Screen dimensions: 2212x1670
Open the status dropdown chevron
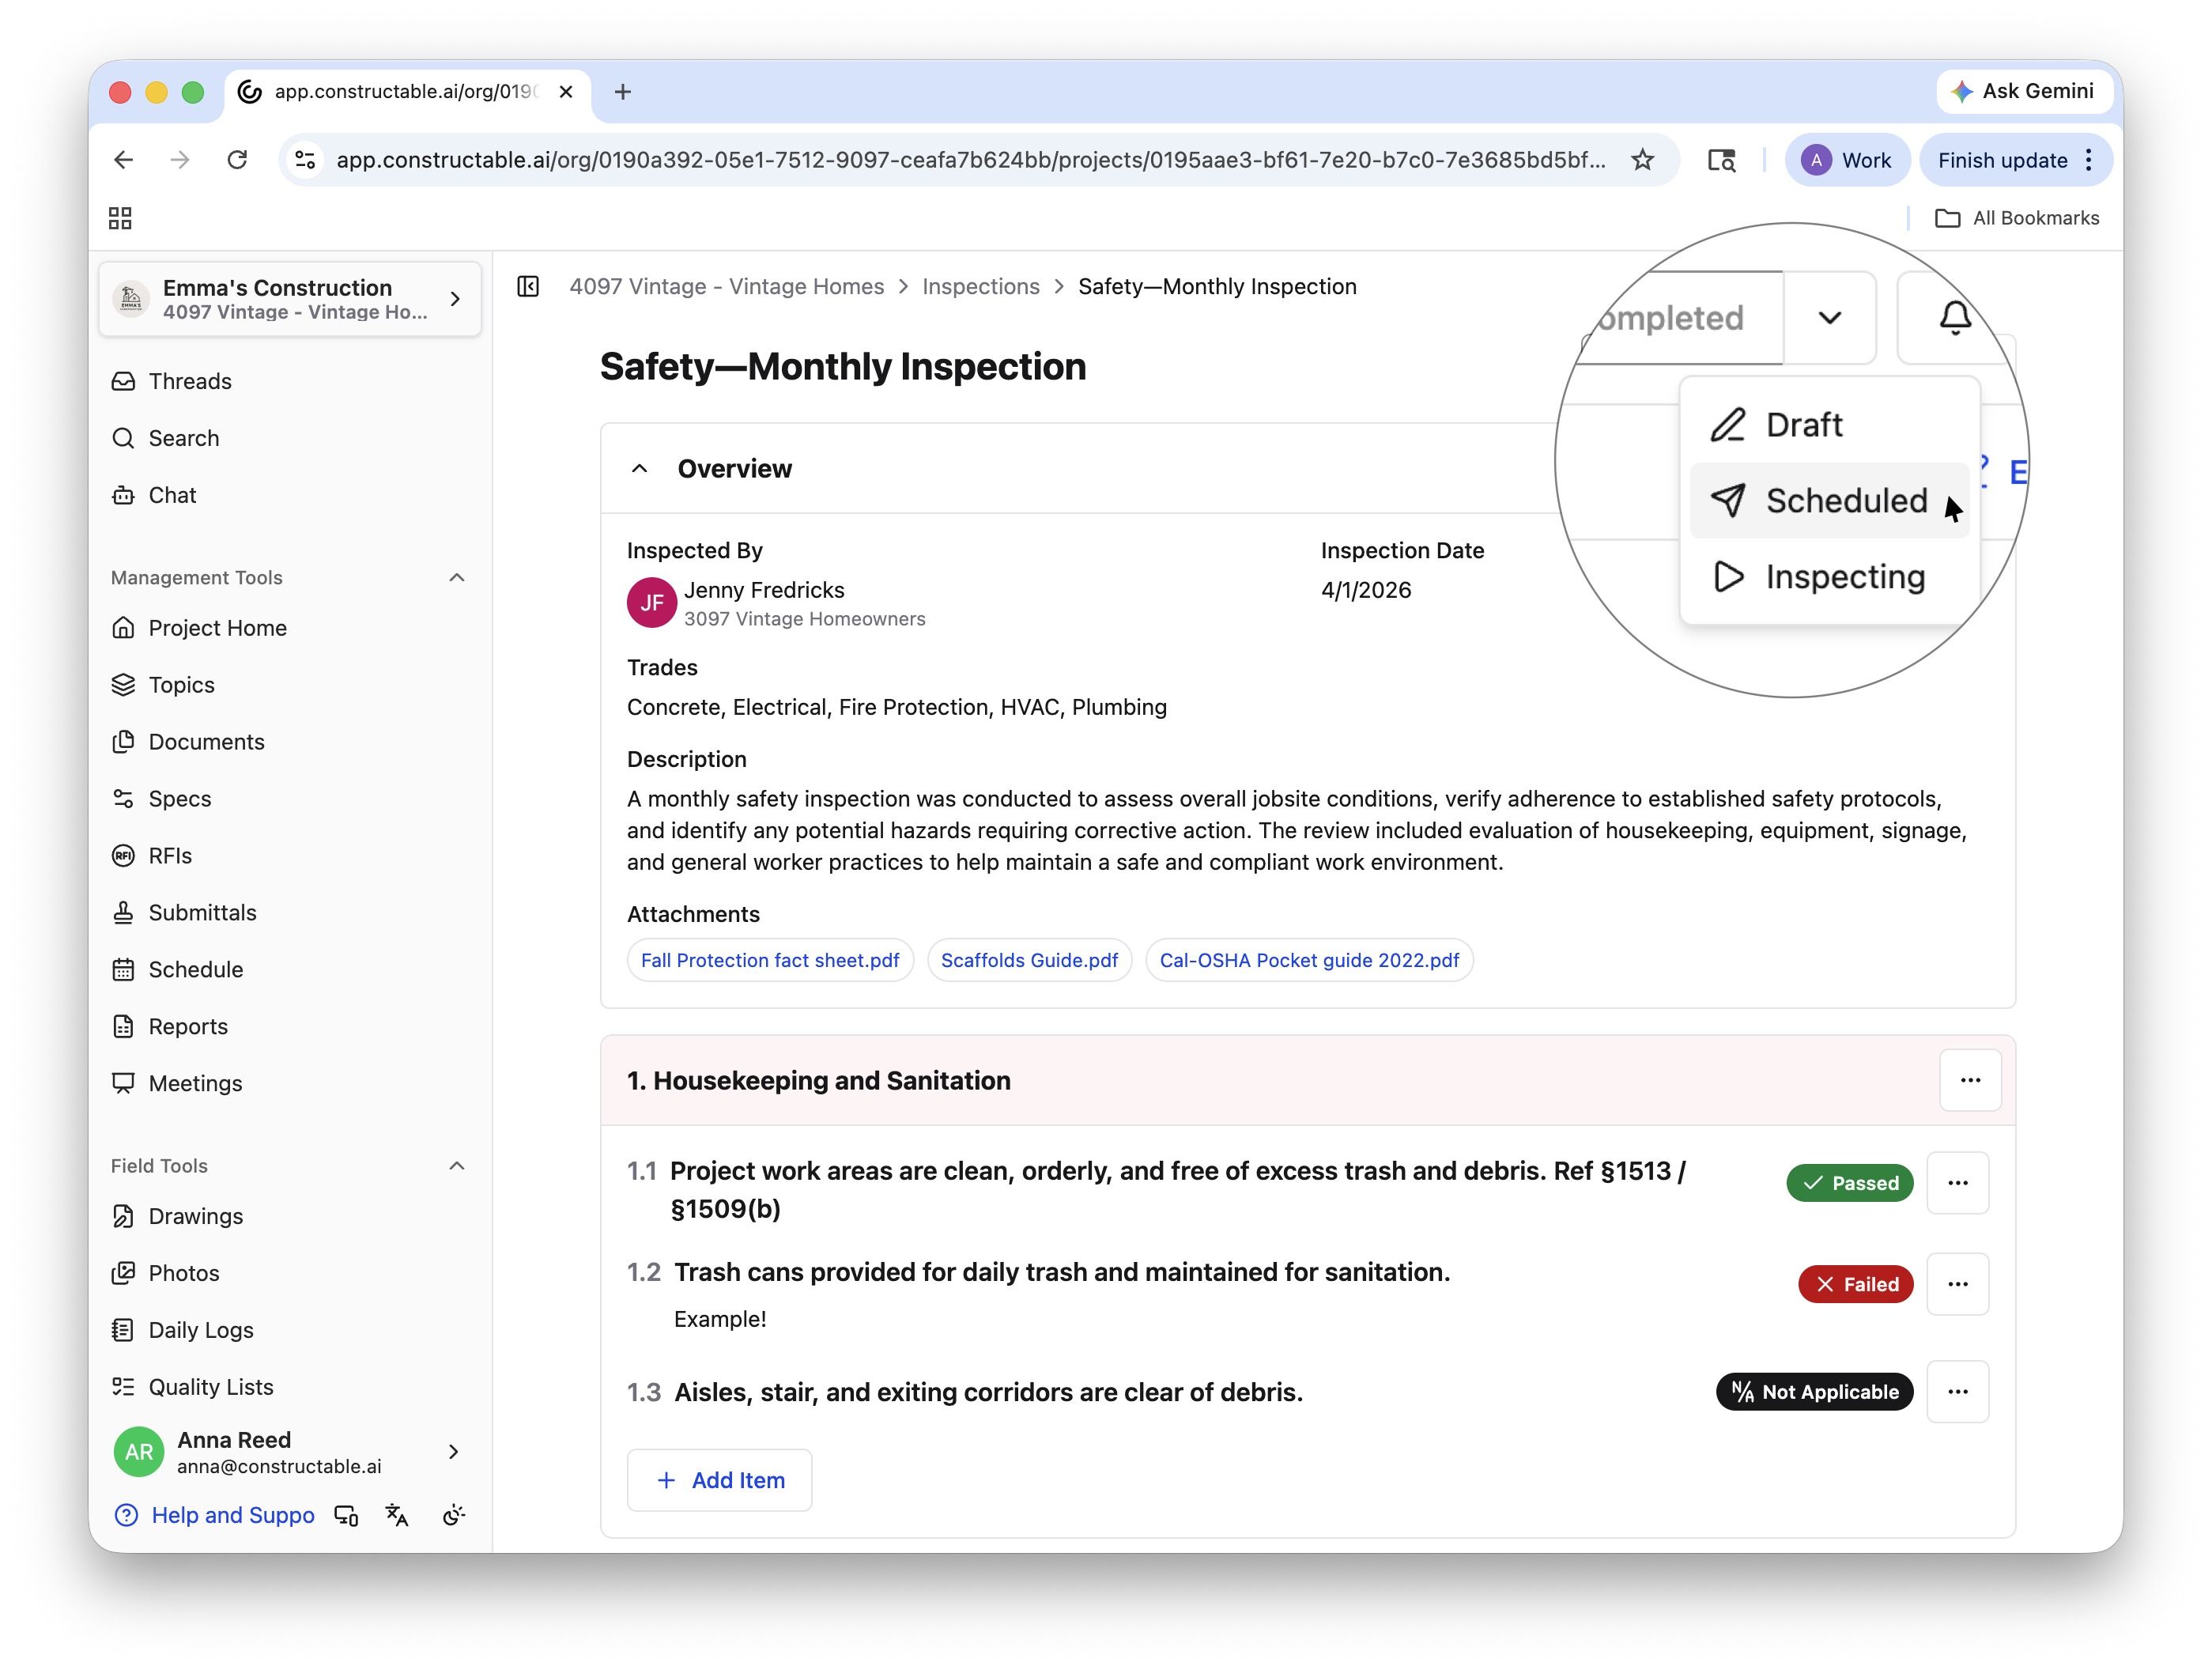pos(1829,318)
